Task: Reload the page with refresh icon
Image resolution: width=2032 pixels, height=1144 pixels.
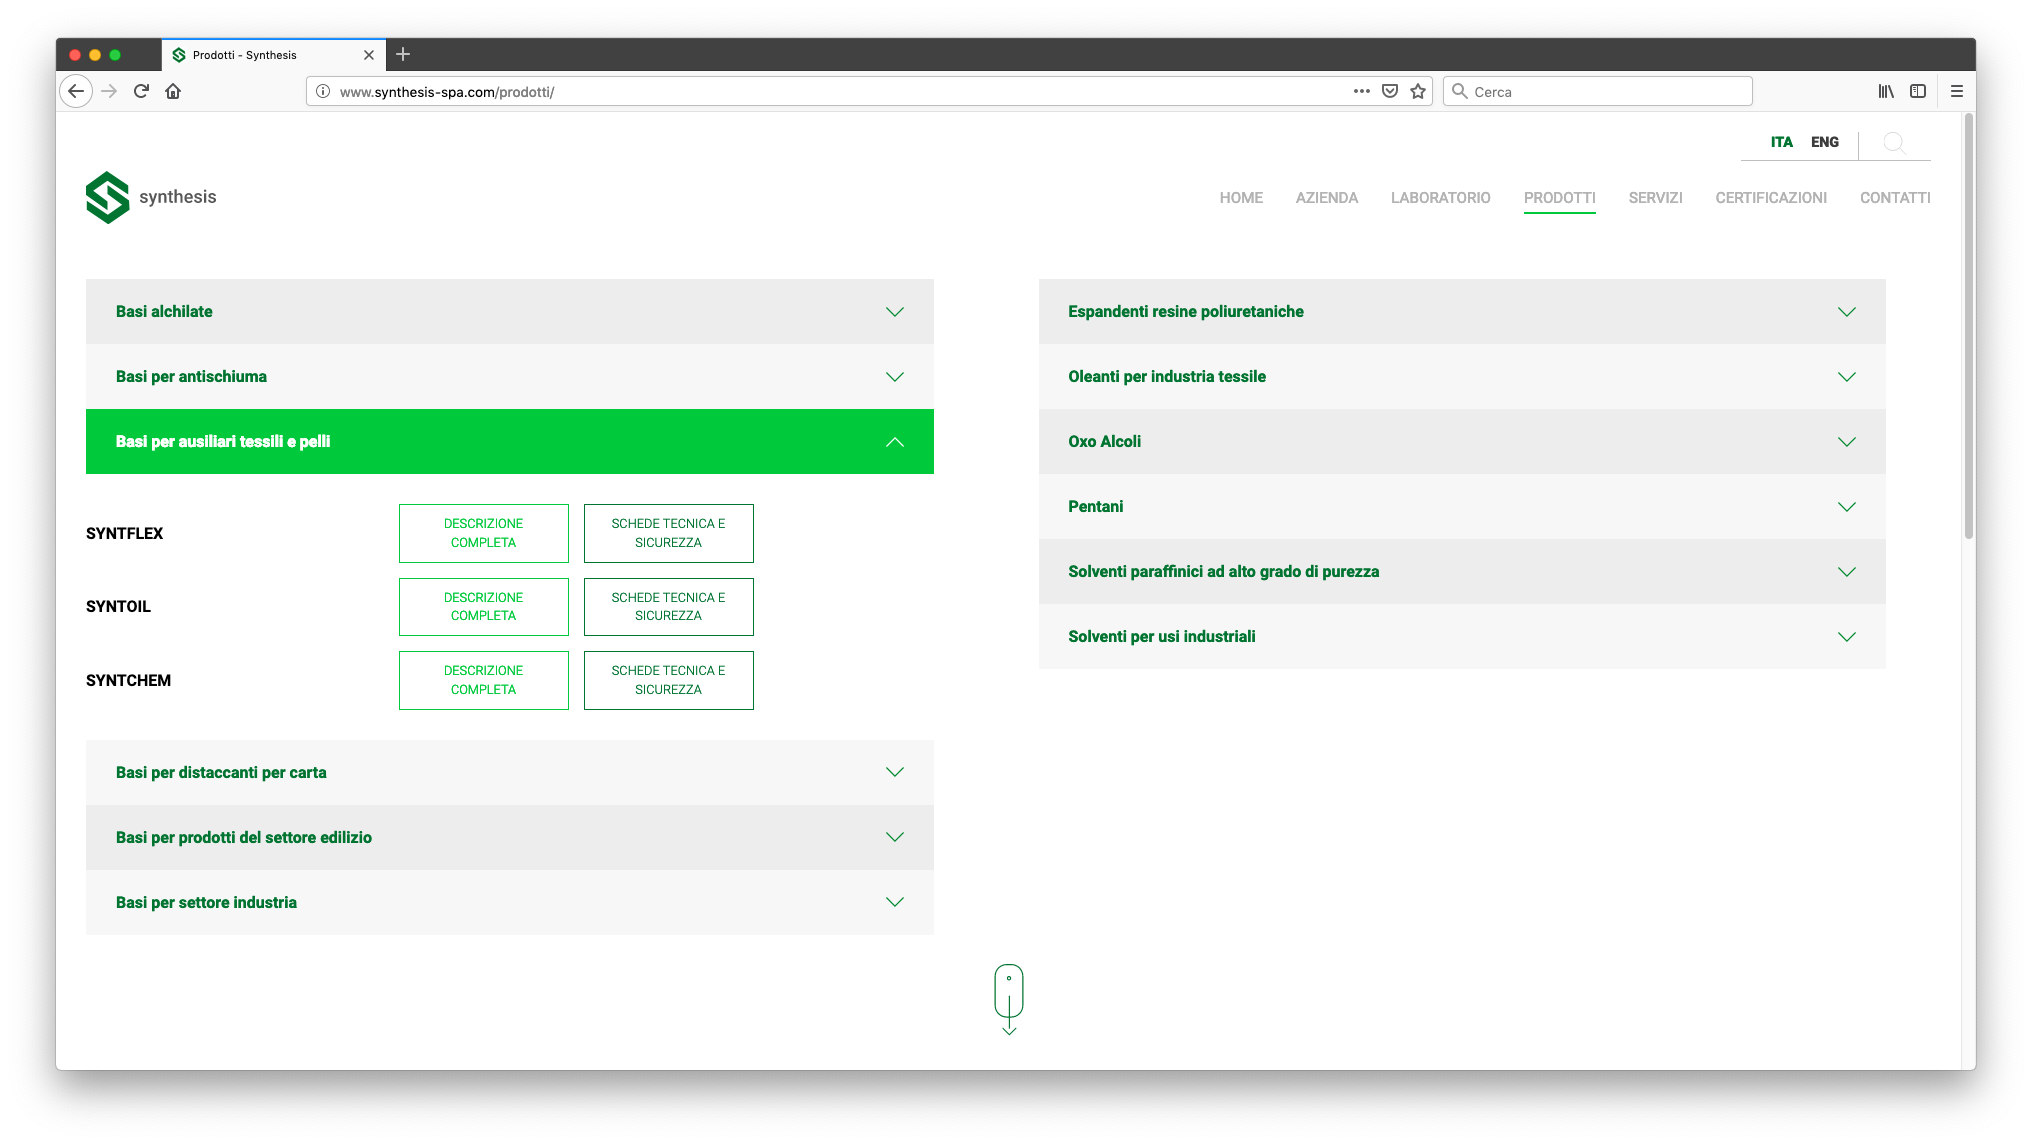Action: (141, 91)
